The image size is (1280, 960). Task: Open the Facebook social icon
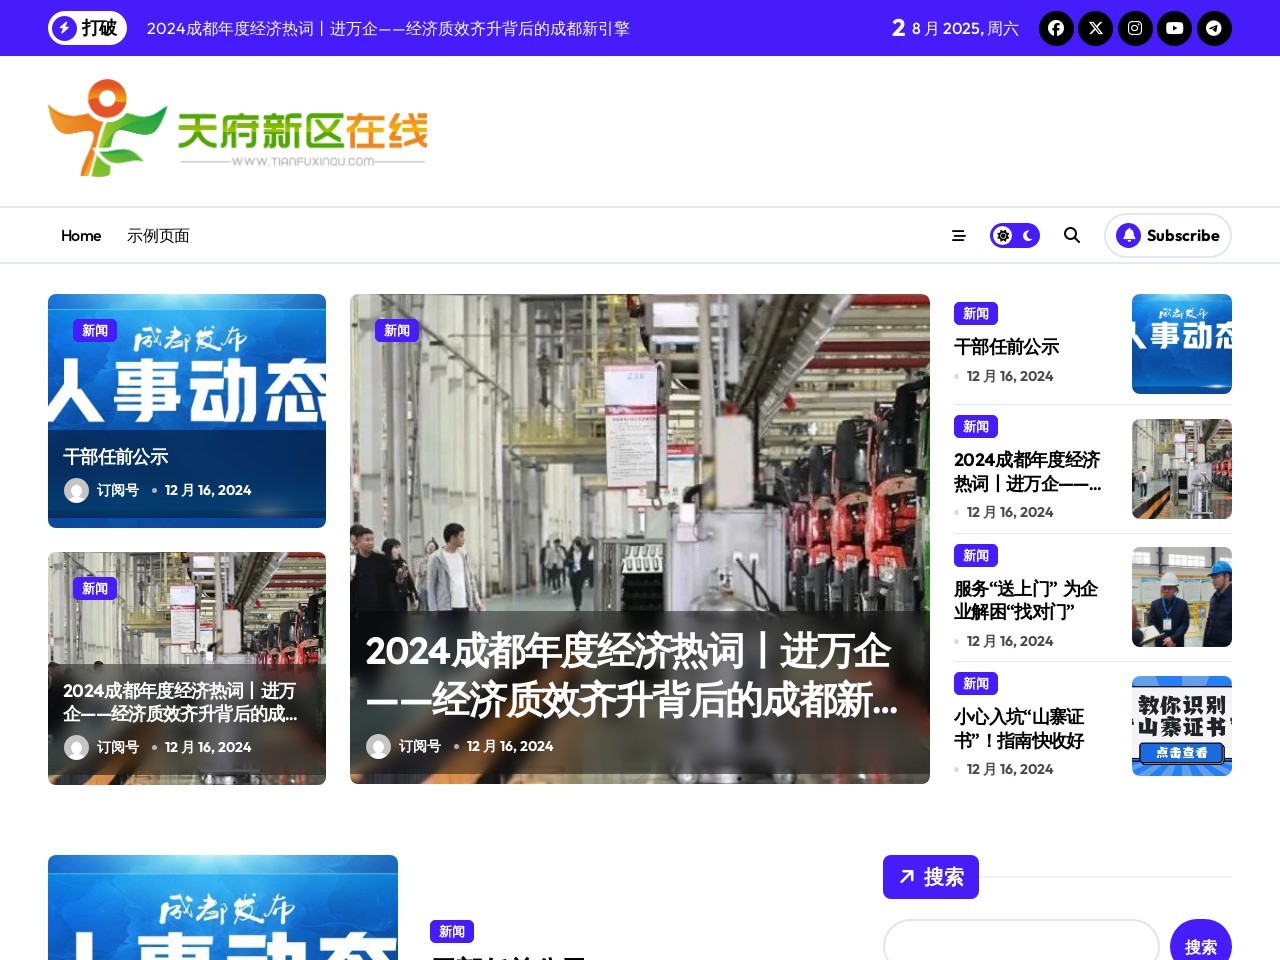(x=1056, y=28)
